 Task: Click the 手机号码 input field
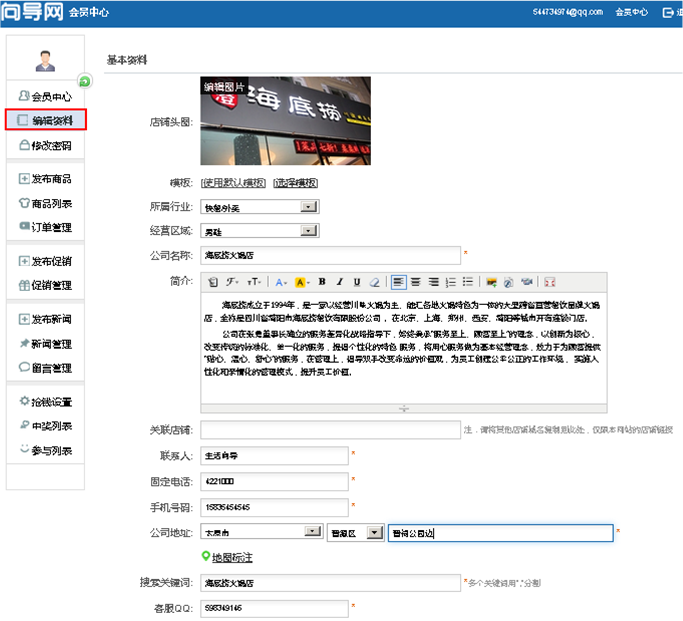pyautogui.click(x=274, y=507)
